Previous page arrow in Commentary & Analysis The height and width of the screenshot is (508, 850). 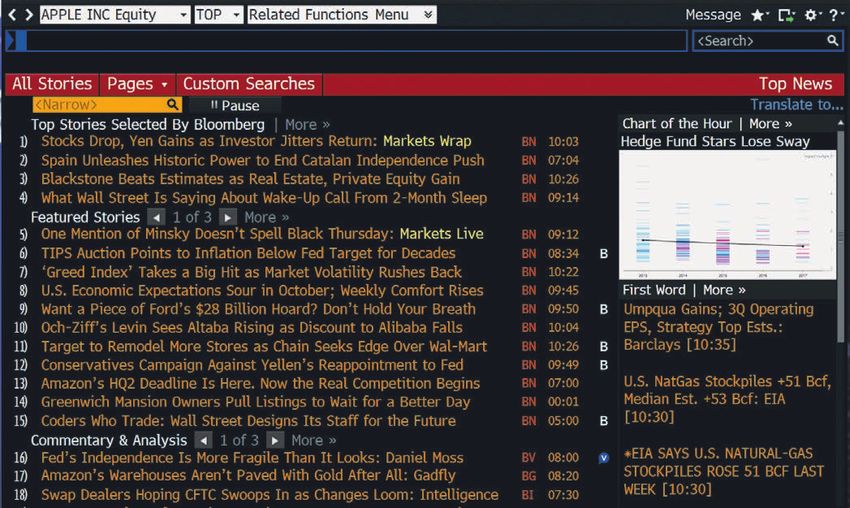[x=203, y=440]
